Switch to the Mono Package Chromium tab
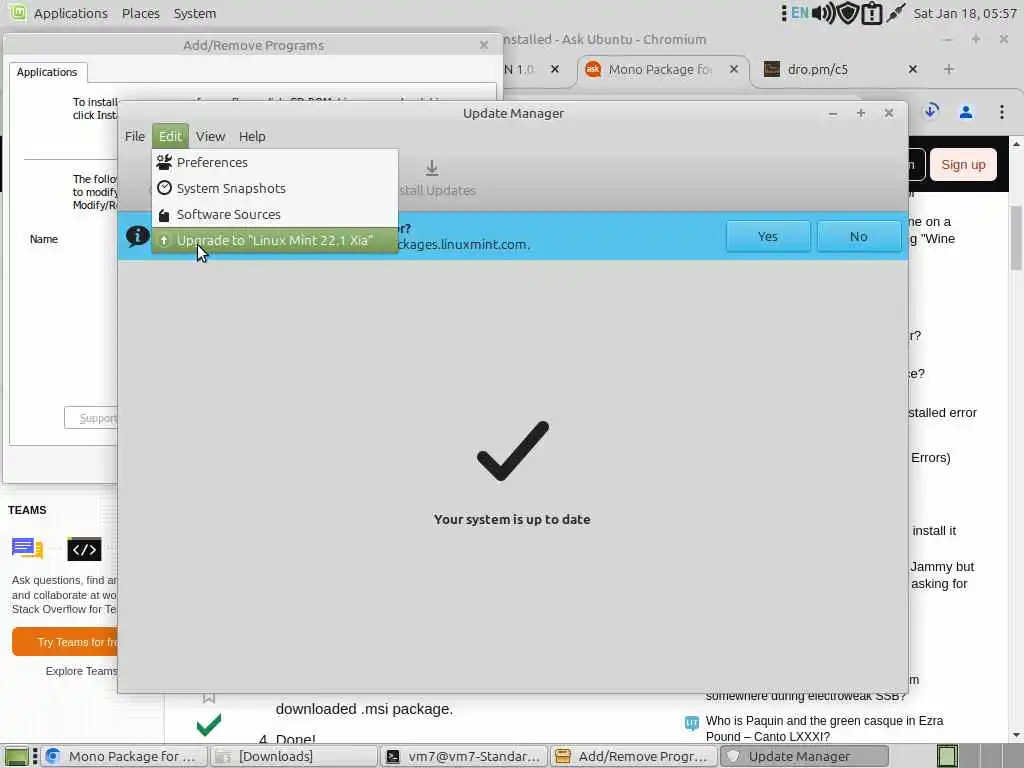 pos(660,69)
